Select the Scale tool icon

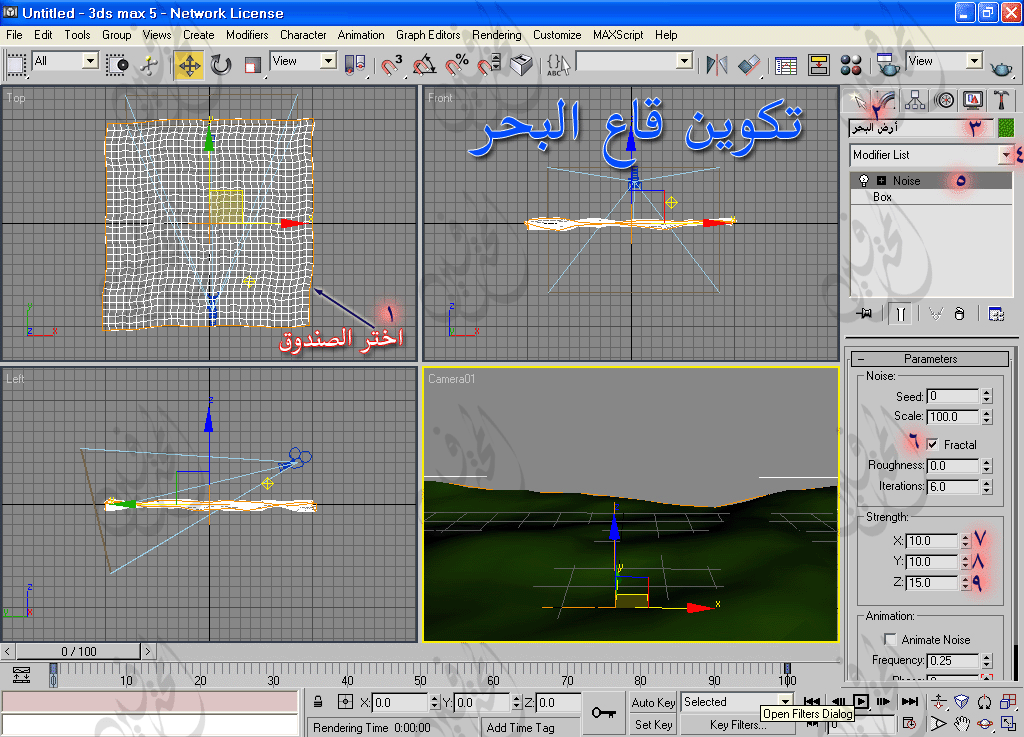[252, 65]
